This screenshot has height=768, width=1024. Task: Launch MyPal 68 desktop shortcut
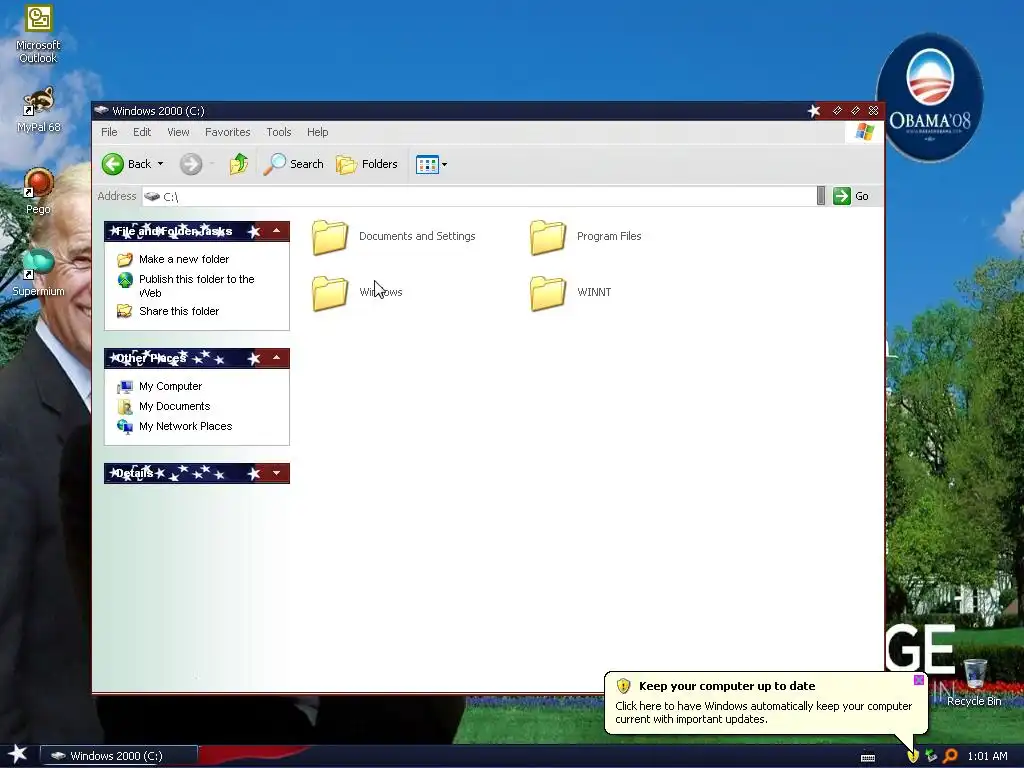tap(38, 110)
